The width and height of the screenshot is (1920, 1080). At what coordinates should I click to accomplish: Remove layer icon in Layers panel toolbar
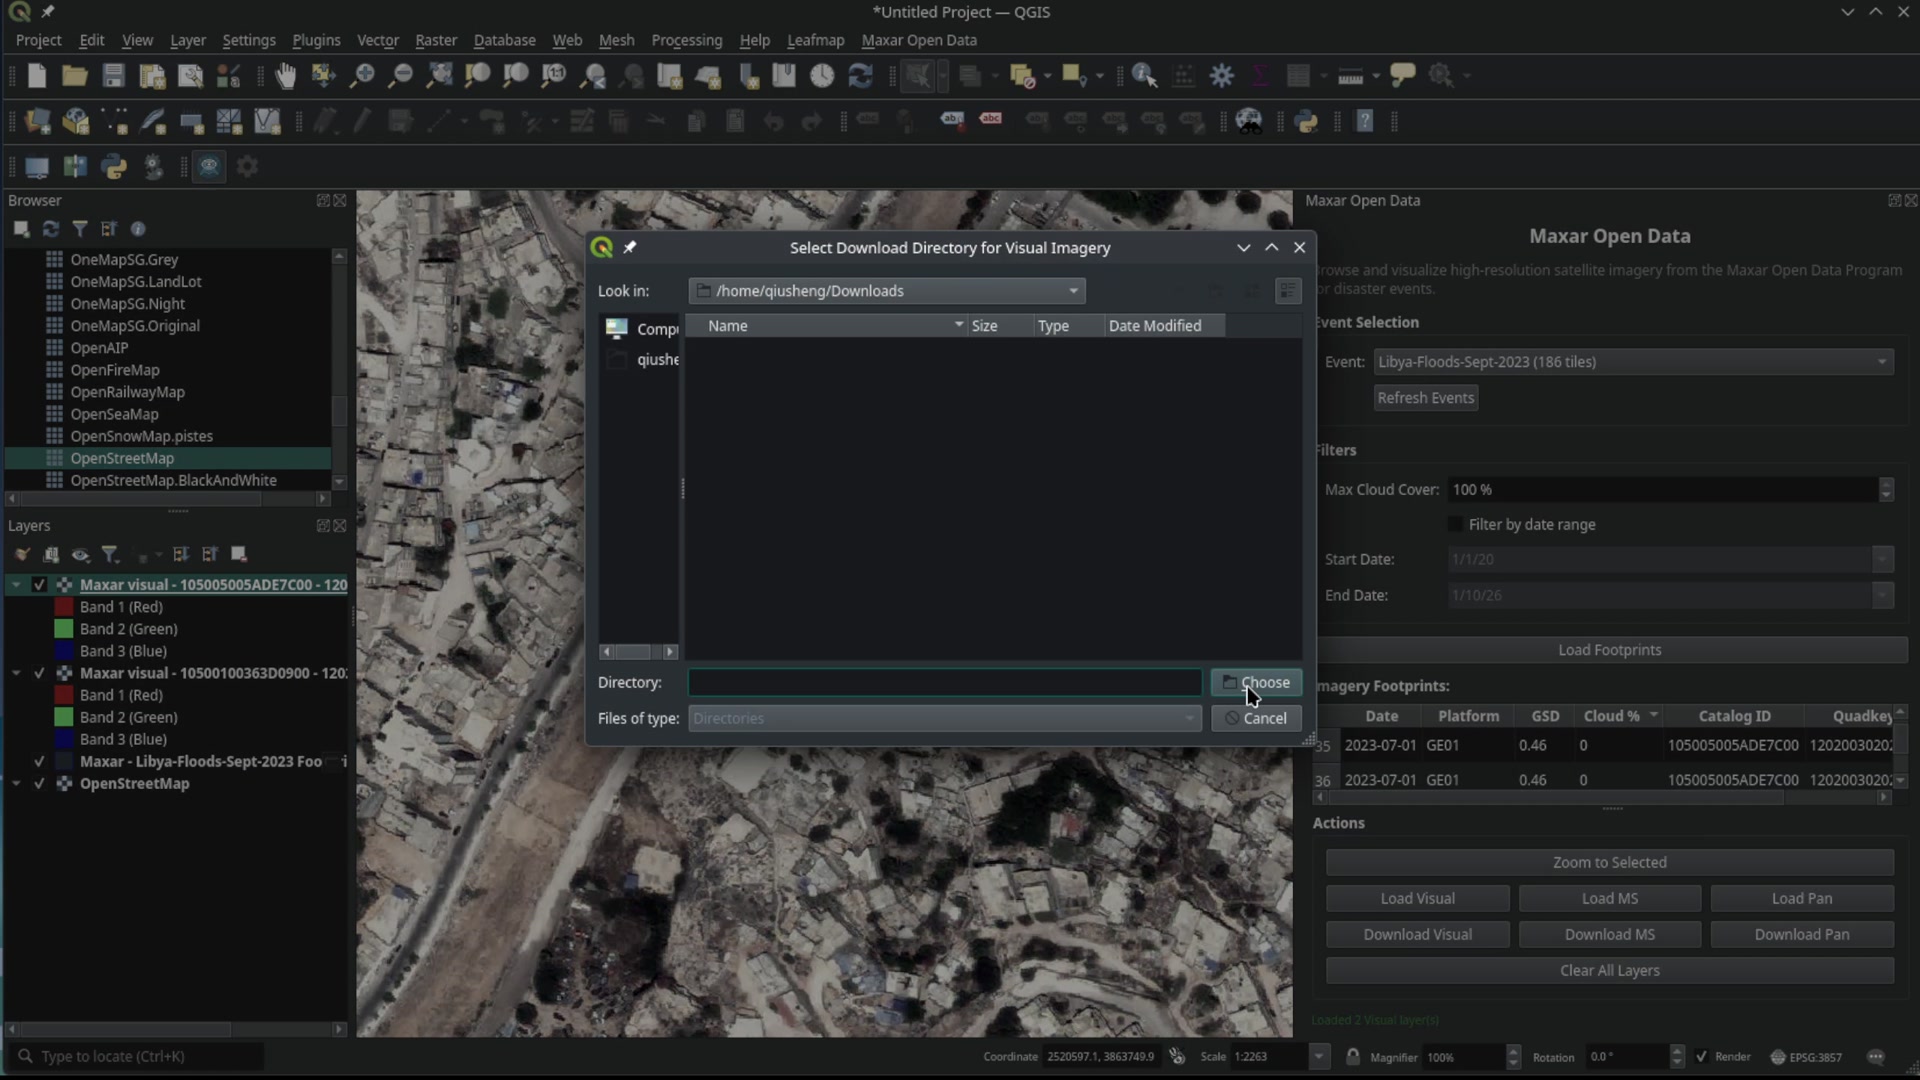click(x=239, y=554)
